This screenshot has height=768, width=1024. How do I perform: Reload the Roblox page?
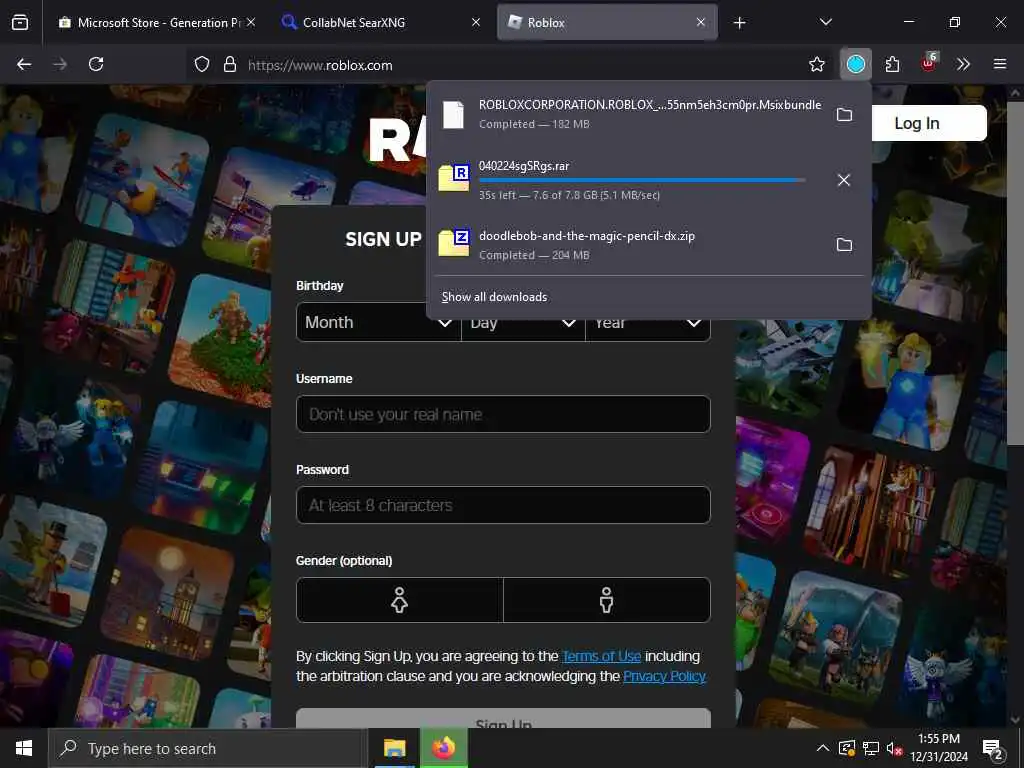96,64
